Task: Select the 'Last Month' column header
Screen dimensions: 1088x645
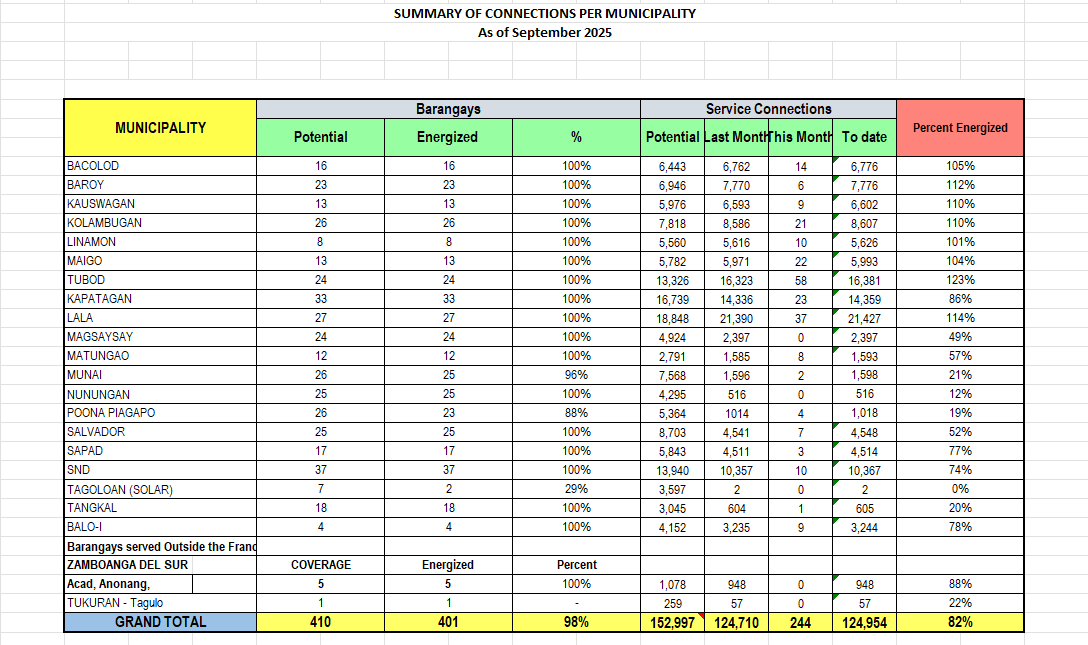Action: pyautogui.click(x=736, y=137)
